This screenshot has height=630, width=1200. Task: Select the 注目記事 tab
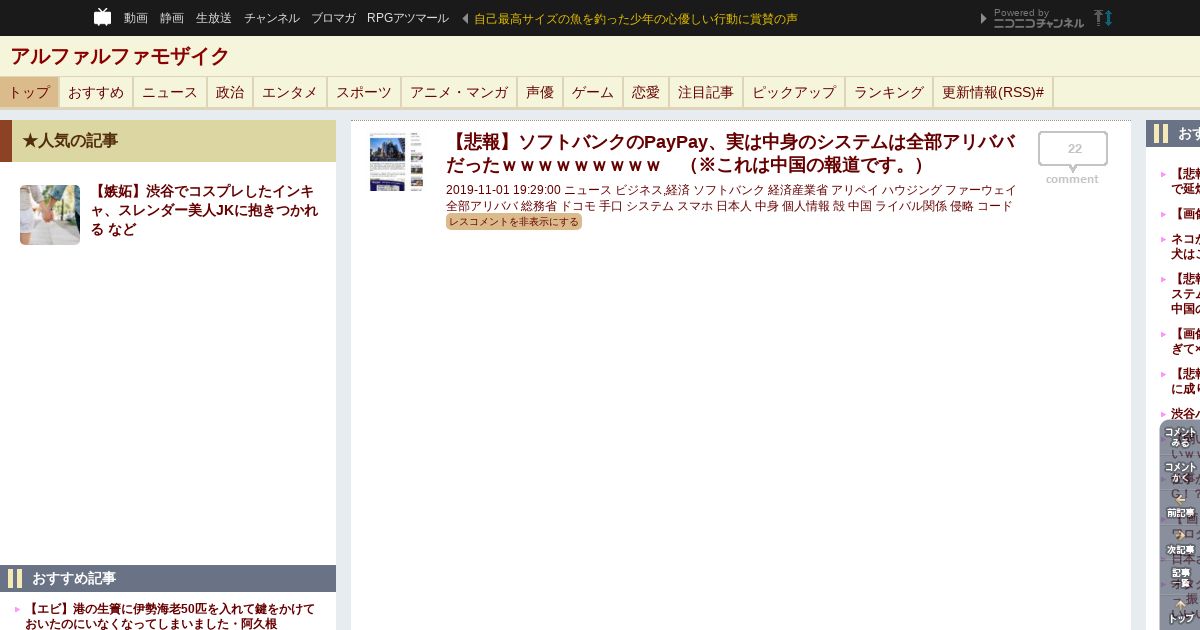click(x=706, y=92)
